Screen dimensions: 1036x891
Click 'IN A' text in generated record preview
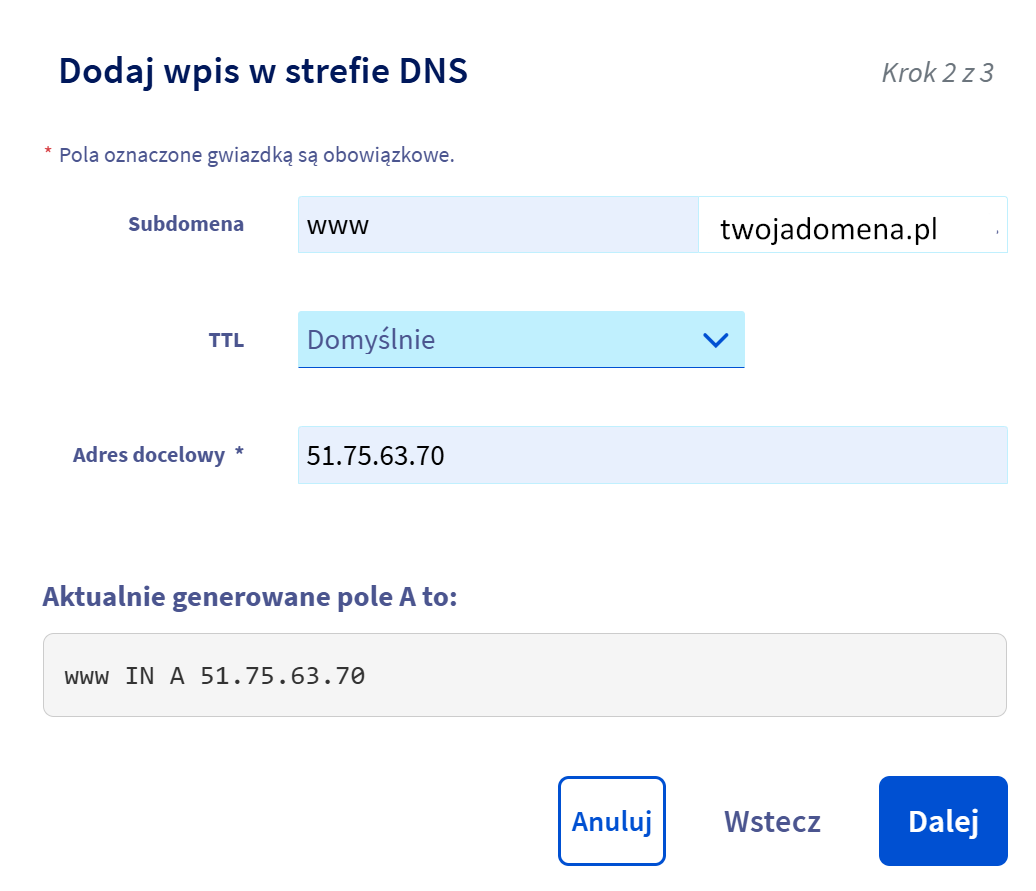coord(155,676)
